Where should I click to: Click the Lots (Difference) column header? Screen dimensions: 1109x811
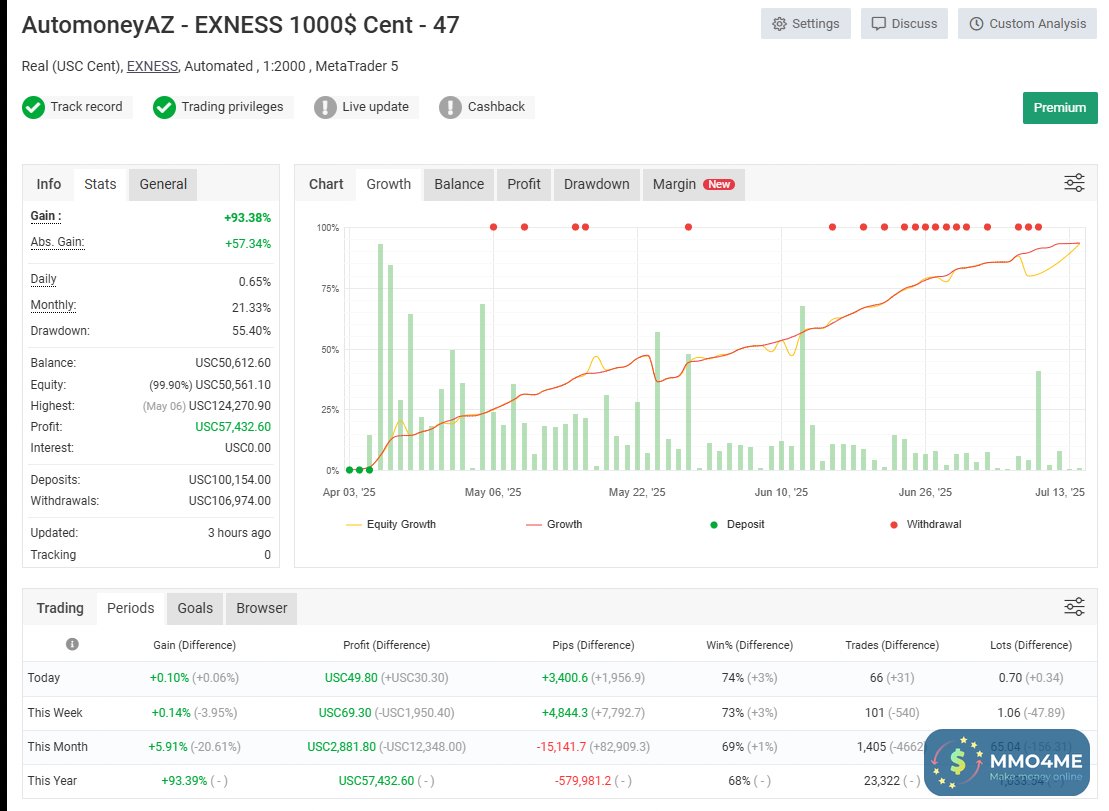(1030, 646)
